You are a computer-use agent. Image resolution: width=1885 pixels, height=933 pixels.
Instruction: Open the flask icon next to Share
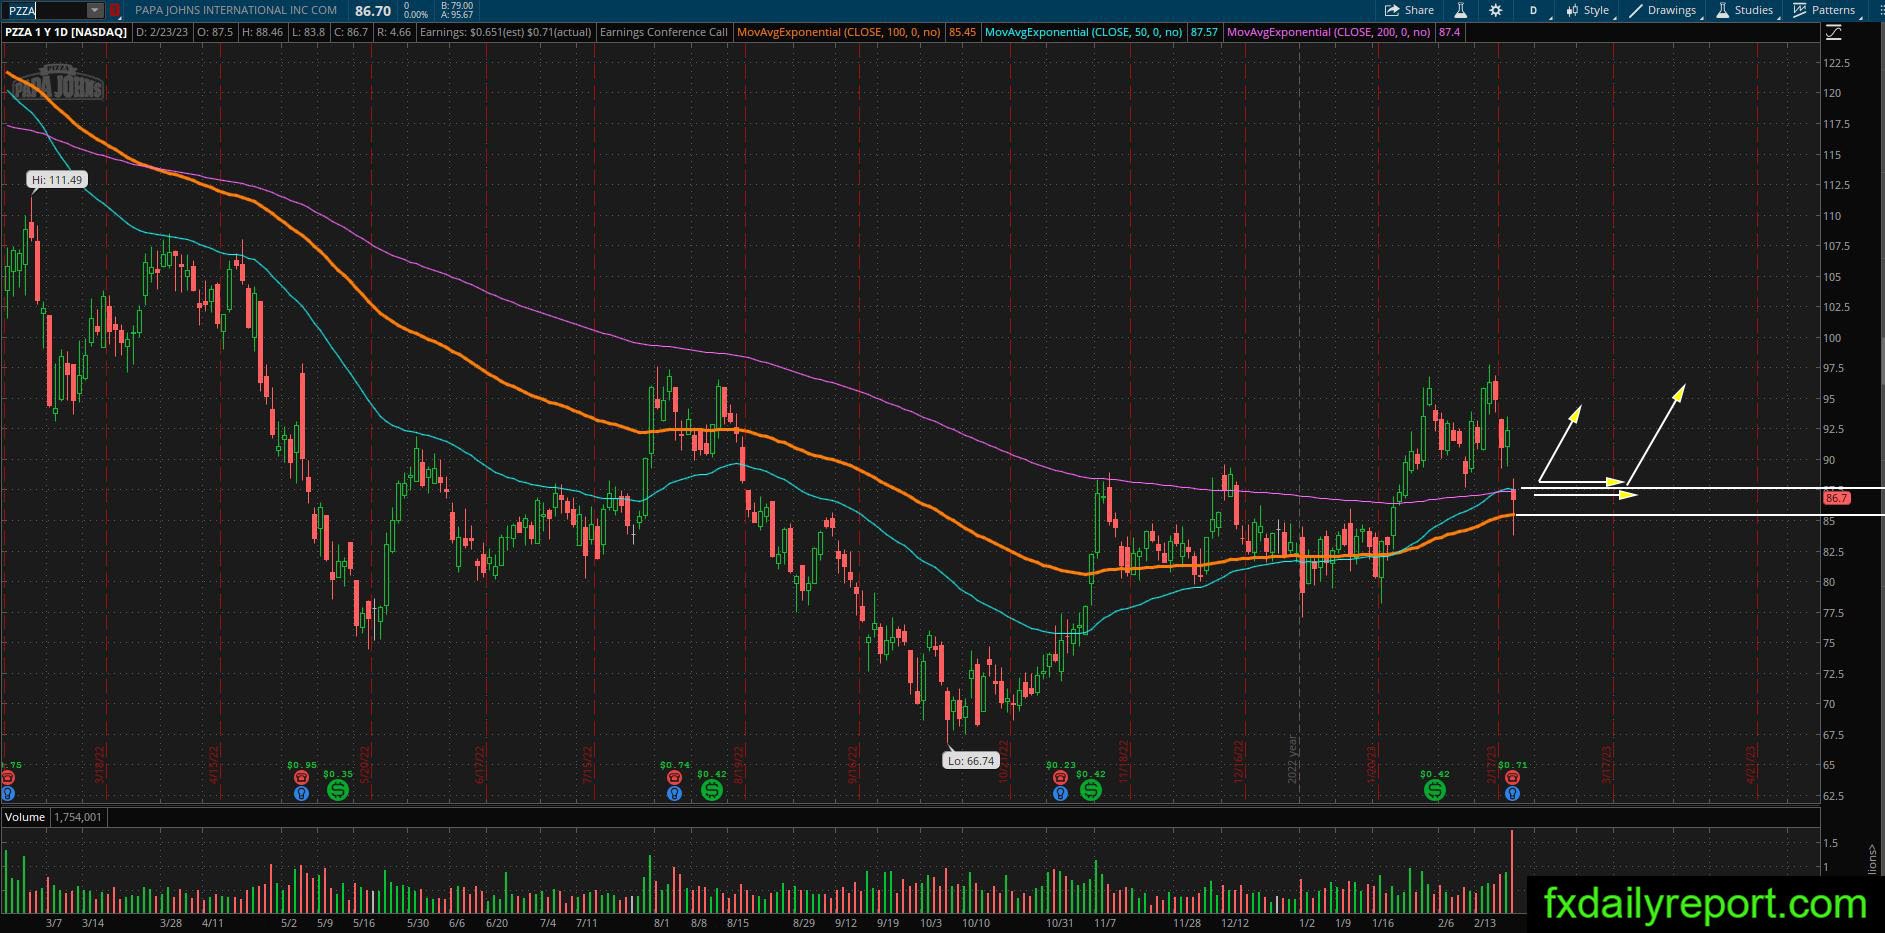[1460, 10]
